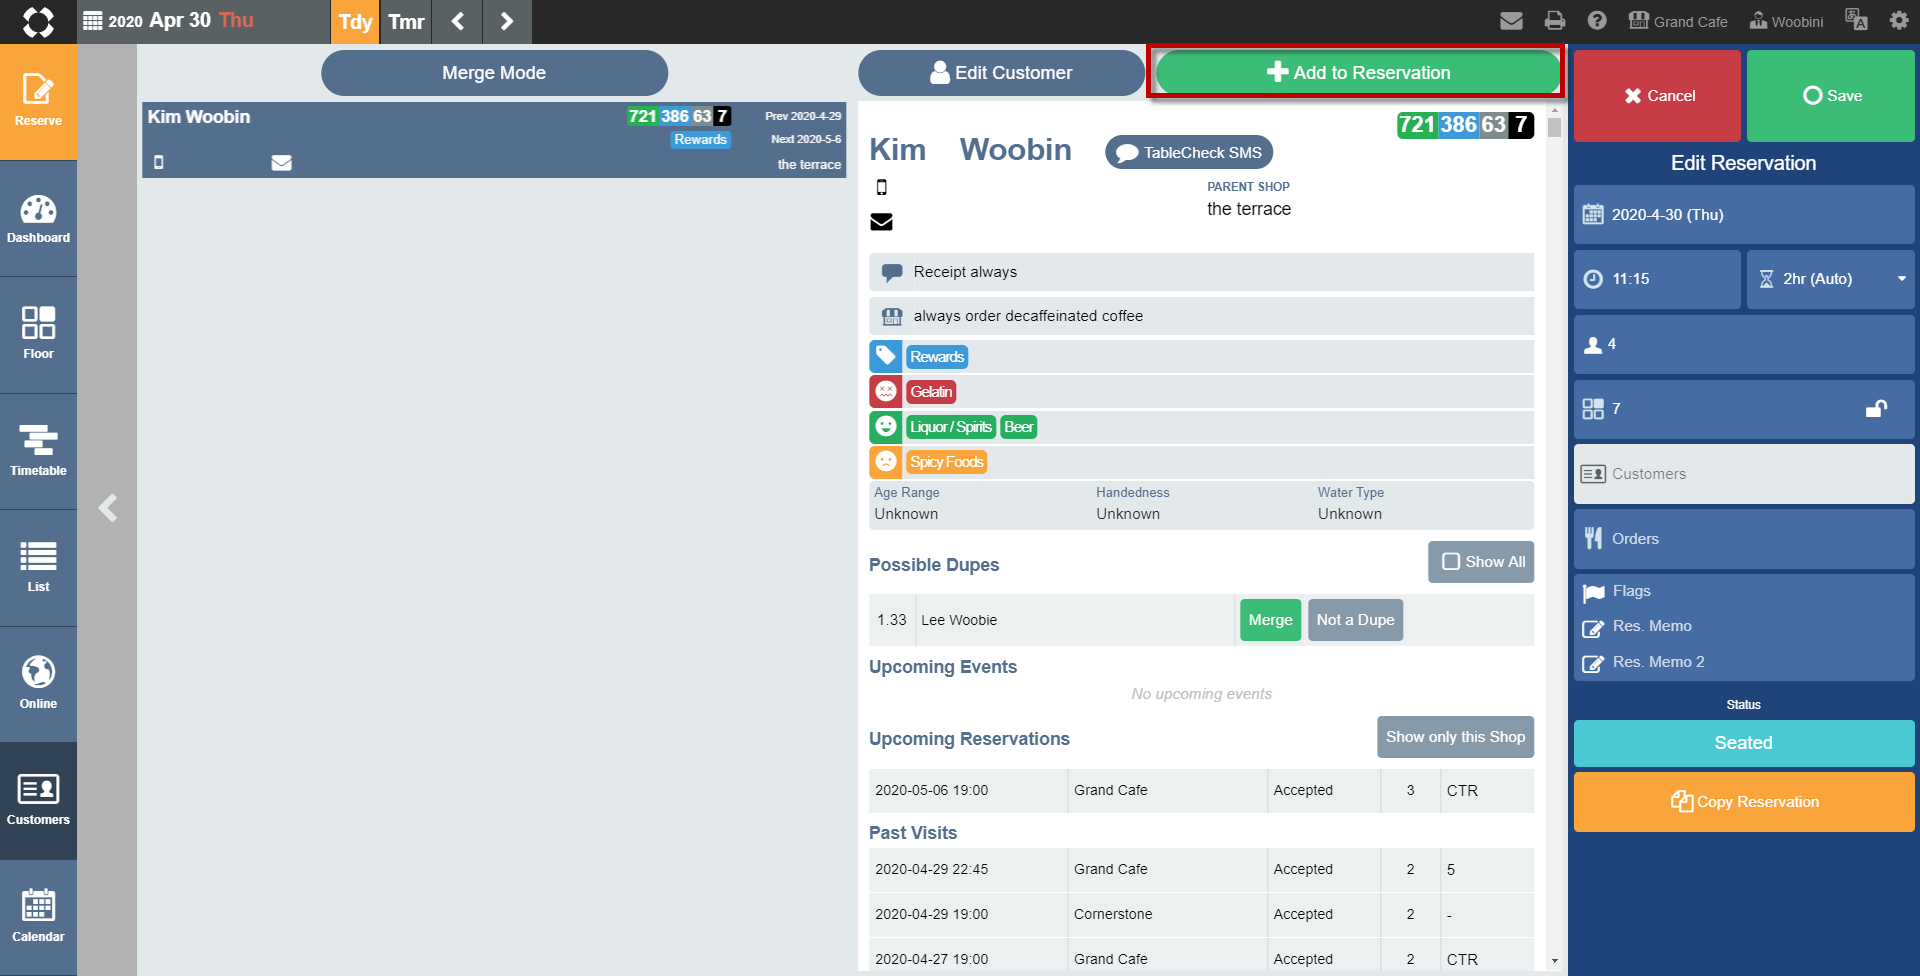Screen dimensions: 1920x976
Task: Open the Floor view icon
Action: pyautogui.click(x=38, y=335)
